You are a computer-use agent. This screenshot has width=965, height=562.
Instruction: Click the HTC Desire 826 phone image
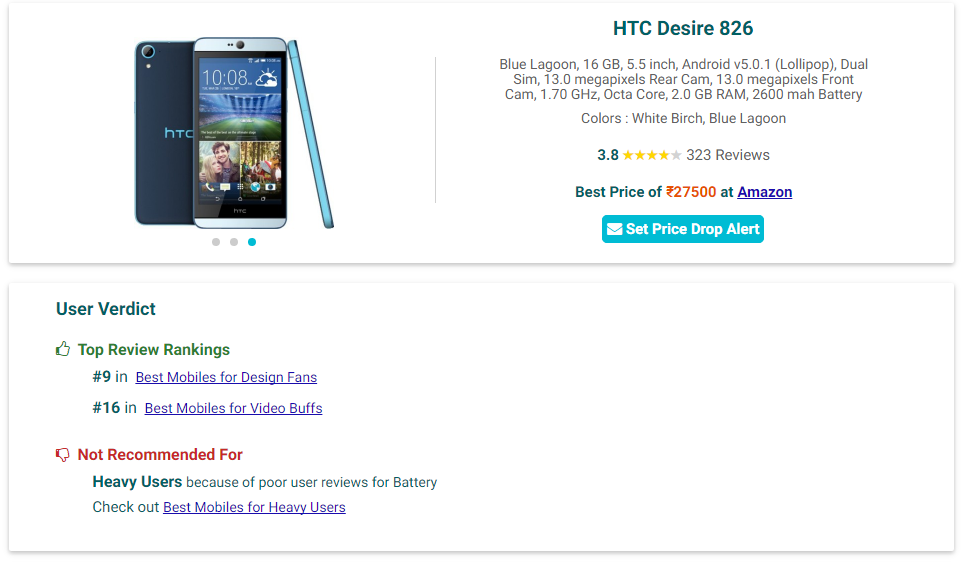click(x=234, y=133)
